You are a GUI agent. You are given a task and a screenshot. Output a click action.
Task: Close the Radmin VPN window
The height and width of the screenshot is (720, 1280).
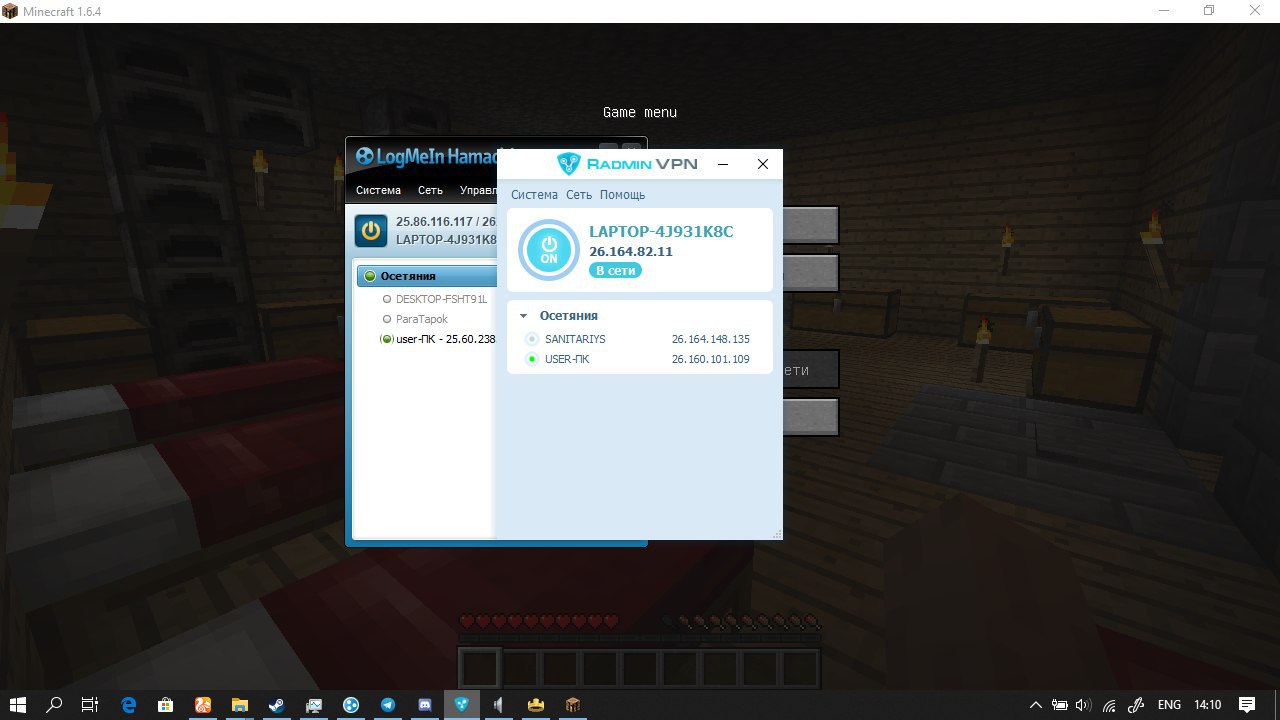coord(762,164)
